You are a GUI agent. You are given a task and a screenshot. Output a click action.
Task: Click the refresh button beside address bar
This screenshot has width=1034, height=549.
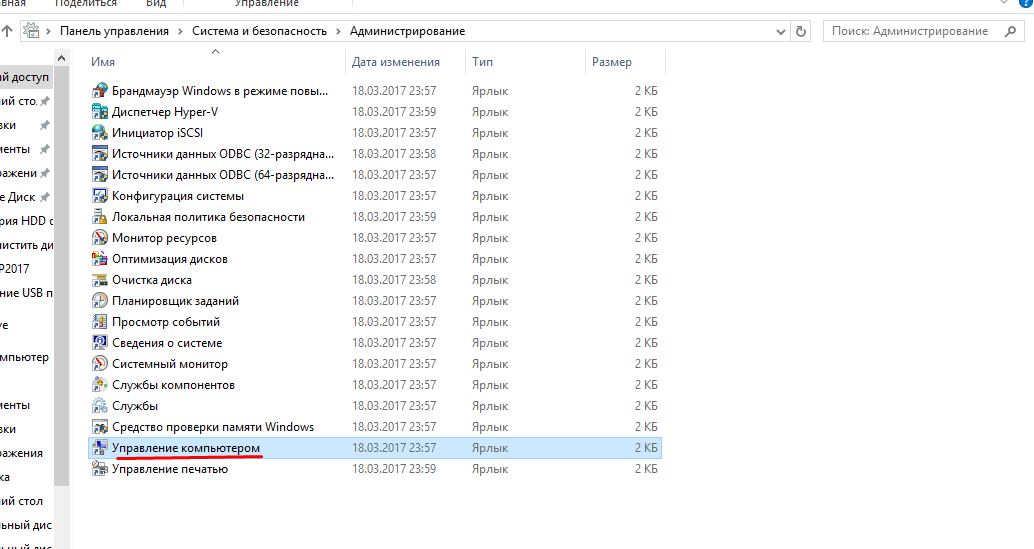(801, 31)
